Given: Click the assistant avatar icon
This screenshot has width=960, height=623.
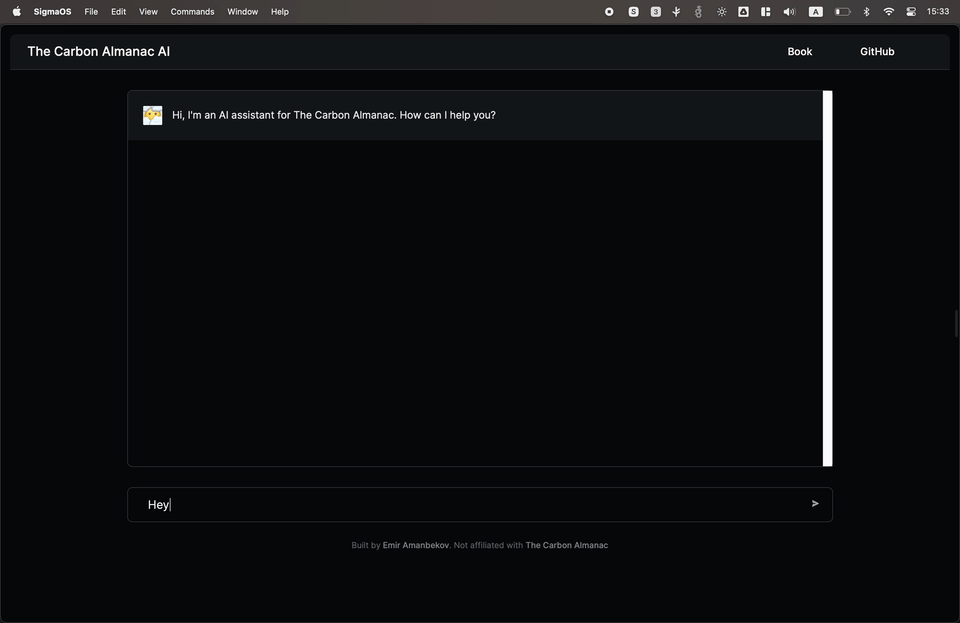Looking at the screenshot, I should click(x=152, y=115).
